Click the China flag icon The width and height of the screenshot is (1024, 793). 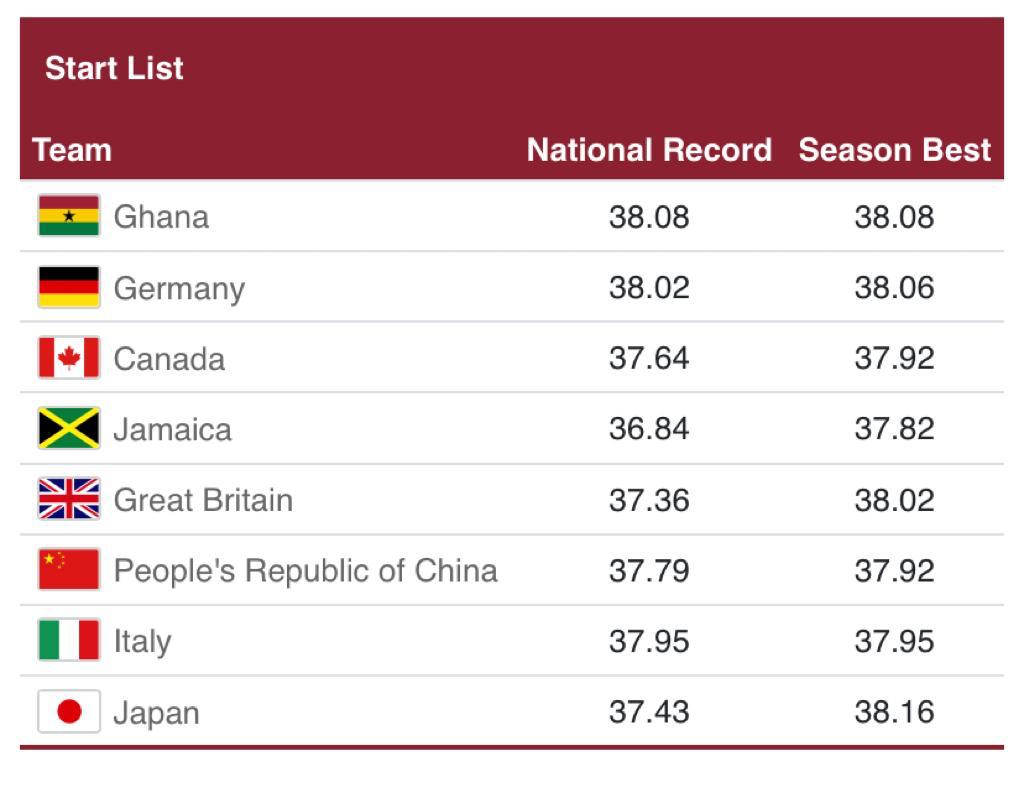click(69, 570)
